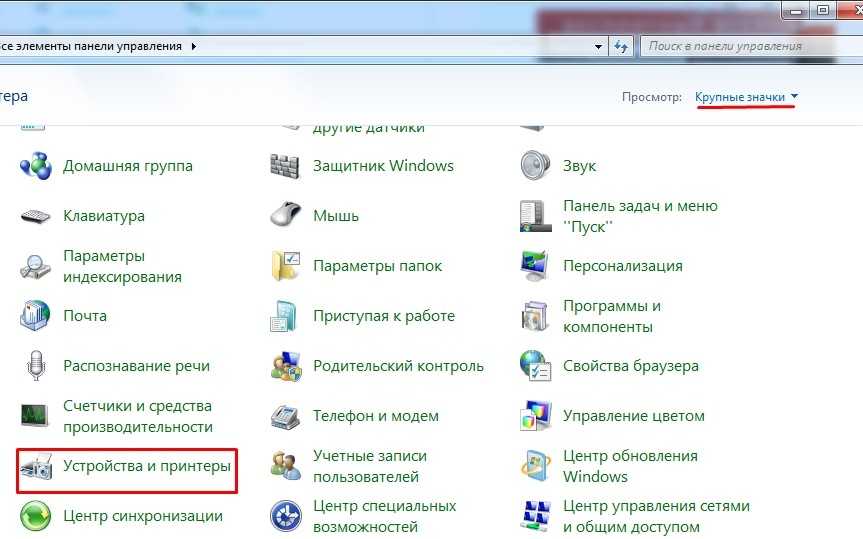This screenshot has height=539, width=863.
Task: Click the Устройства и принтеры icon
Action: coord(36,466)
